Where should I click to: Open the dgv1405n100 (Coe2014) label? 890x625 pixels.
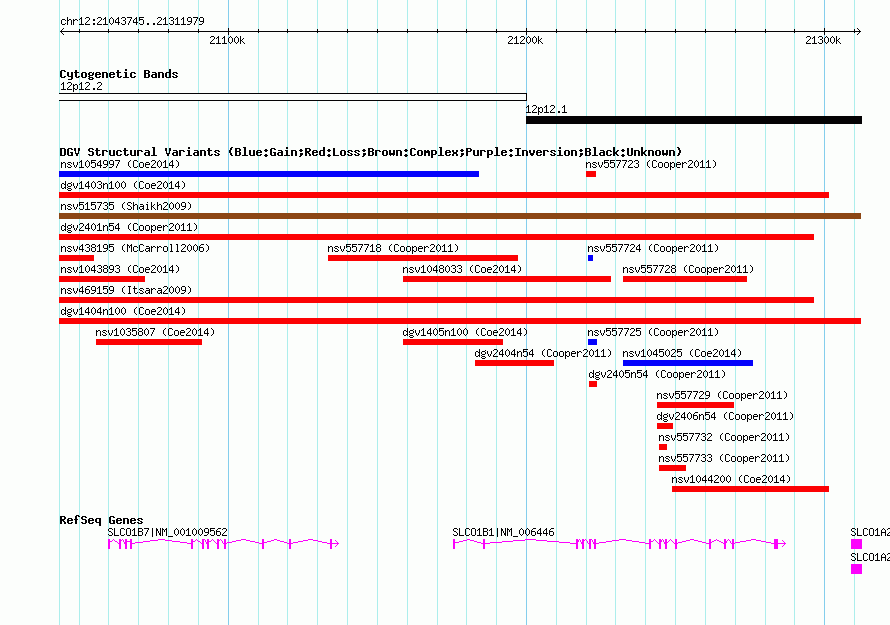click(x=465, y=332)
